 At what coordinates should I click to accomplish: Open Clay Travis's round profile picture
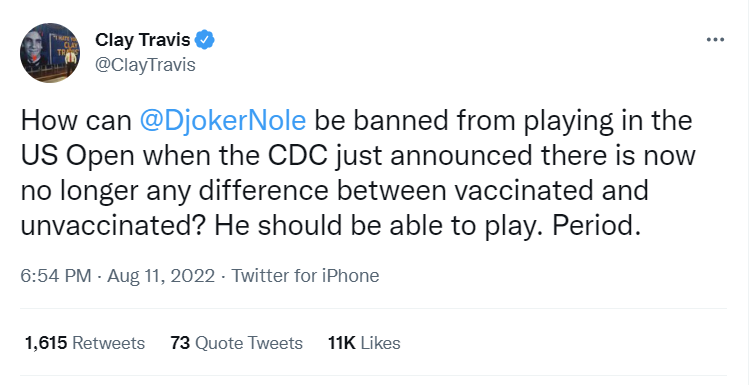point(50,53)
